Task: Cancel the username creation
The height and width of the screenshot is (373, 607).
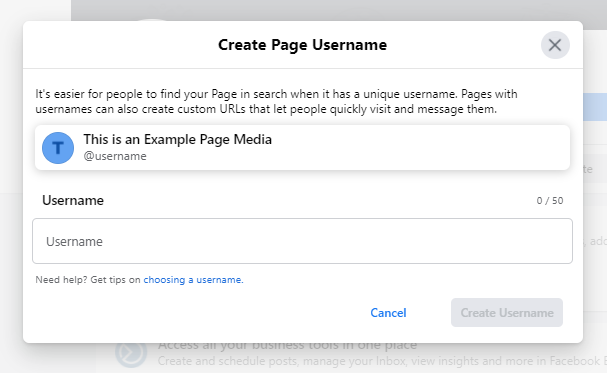Action: 388,313
